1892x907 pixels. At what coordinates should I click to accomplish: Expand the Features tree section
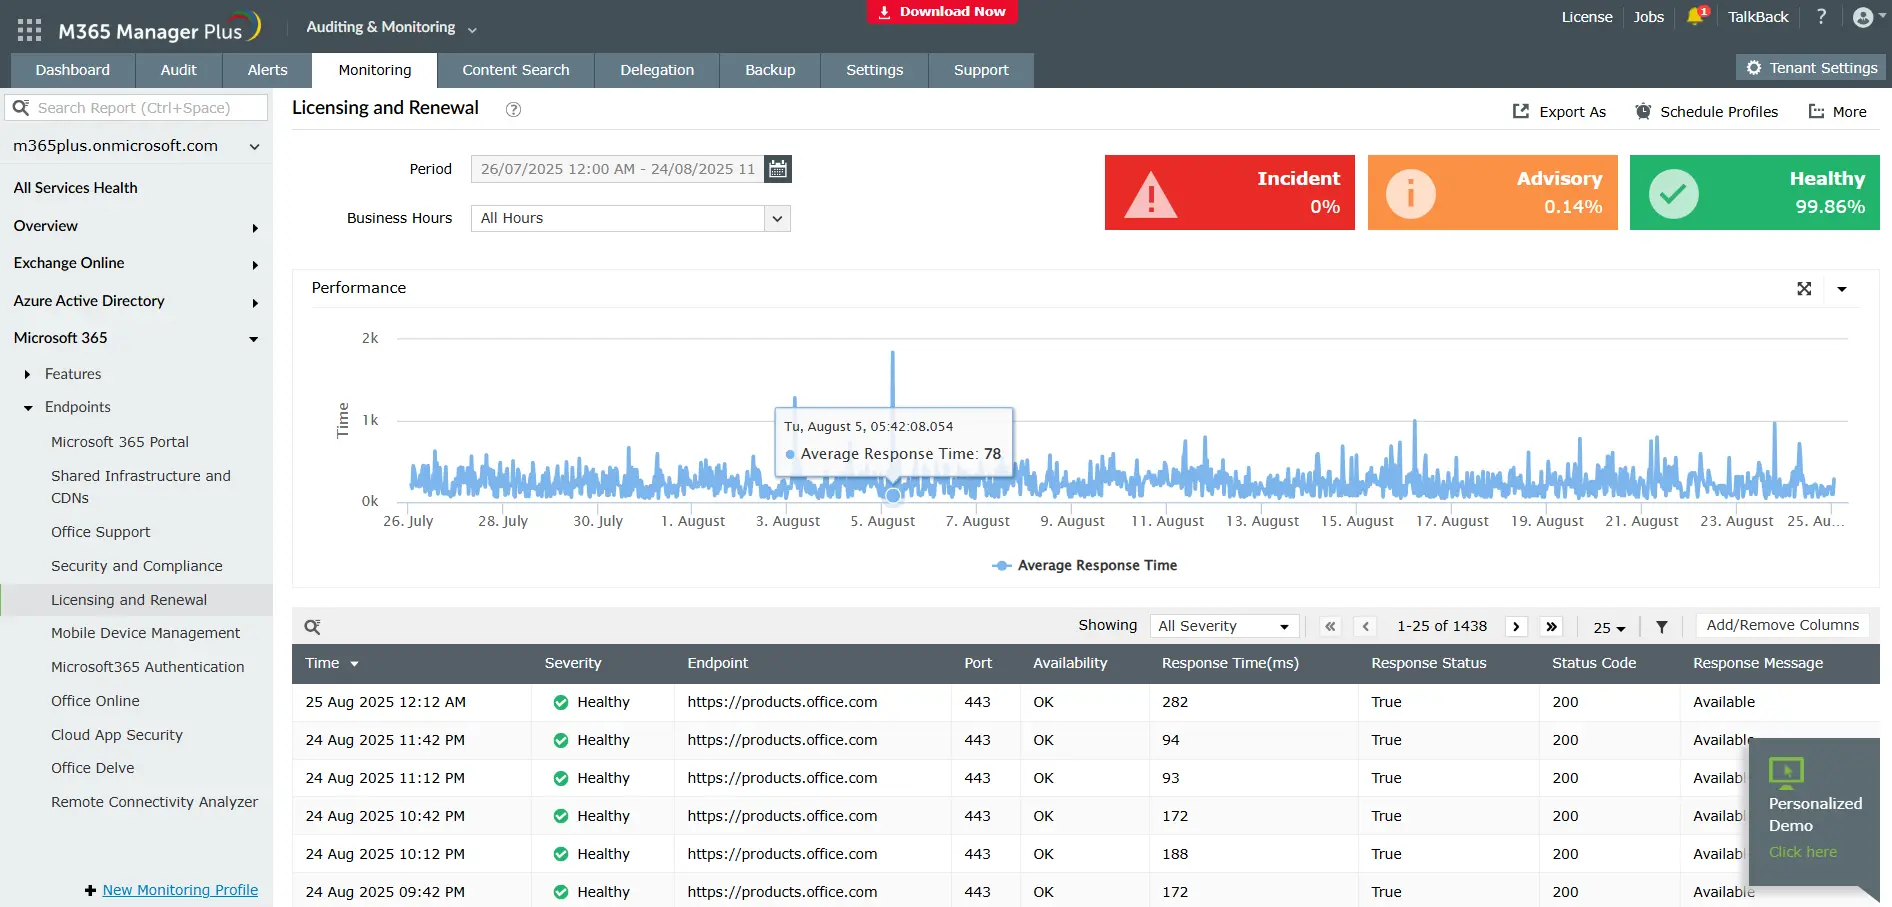click(28, 374)
